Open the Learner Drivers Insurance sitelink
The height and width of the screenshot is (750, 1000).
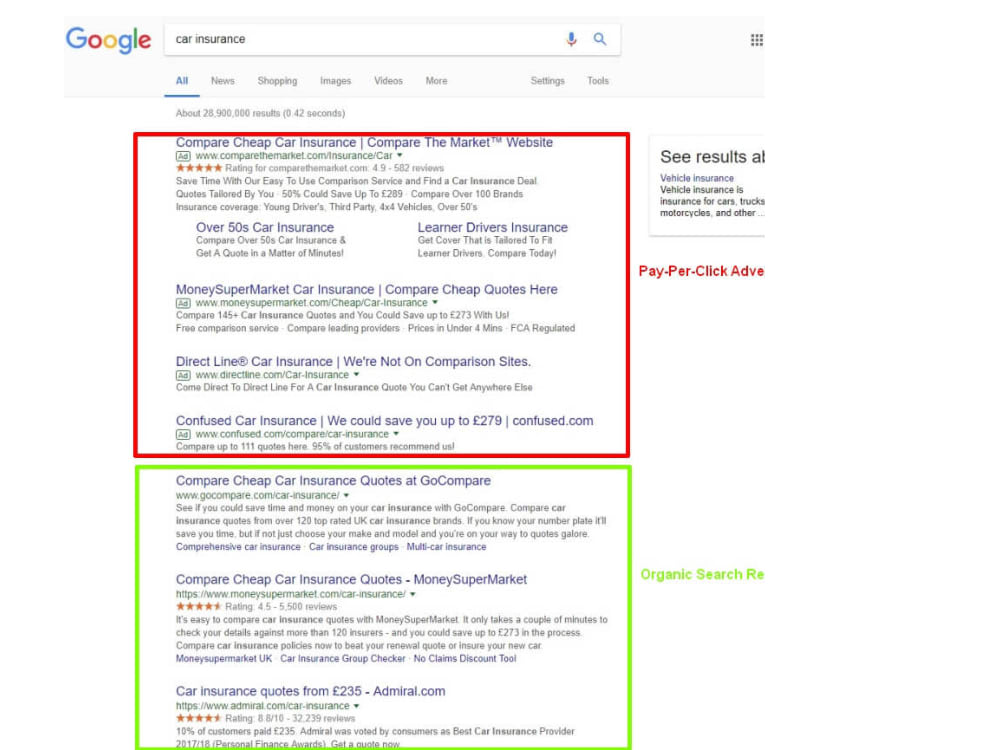click(492, 227)
